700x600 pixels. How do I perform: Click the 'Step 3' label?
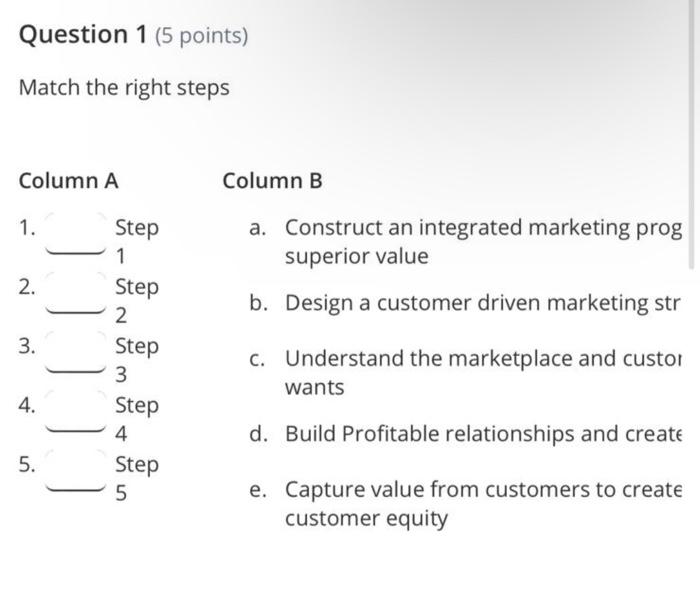(137, 360)
